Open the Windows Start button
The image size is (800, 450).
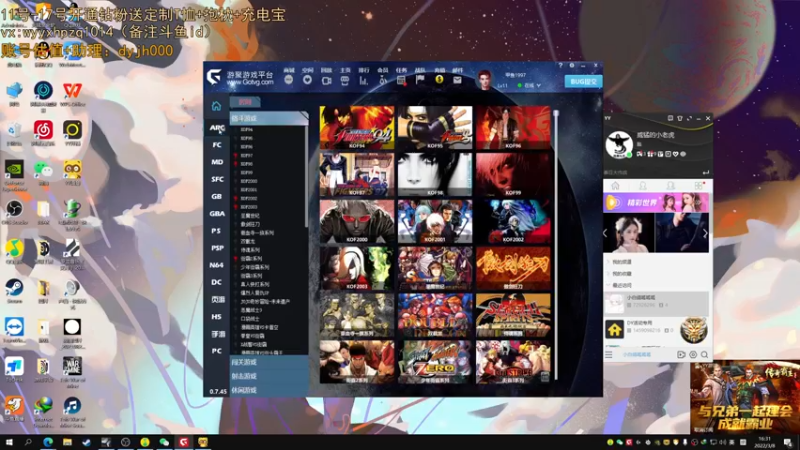[9, 442]
